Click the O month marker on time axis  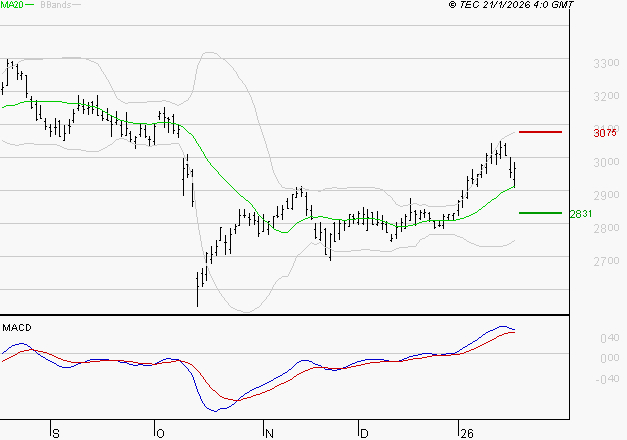(x=160, y=434)
